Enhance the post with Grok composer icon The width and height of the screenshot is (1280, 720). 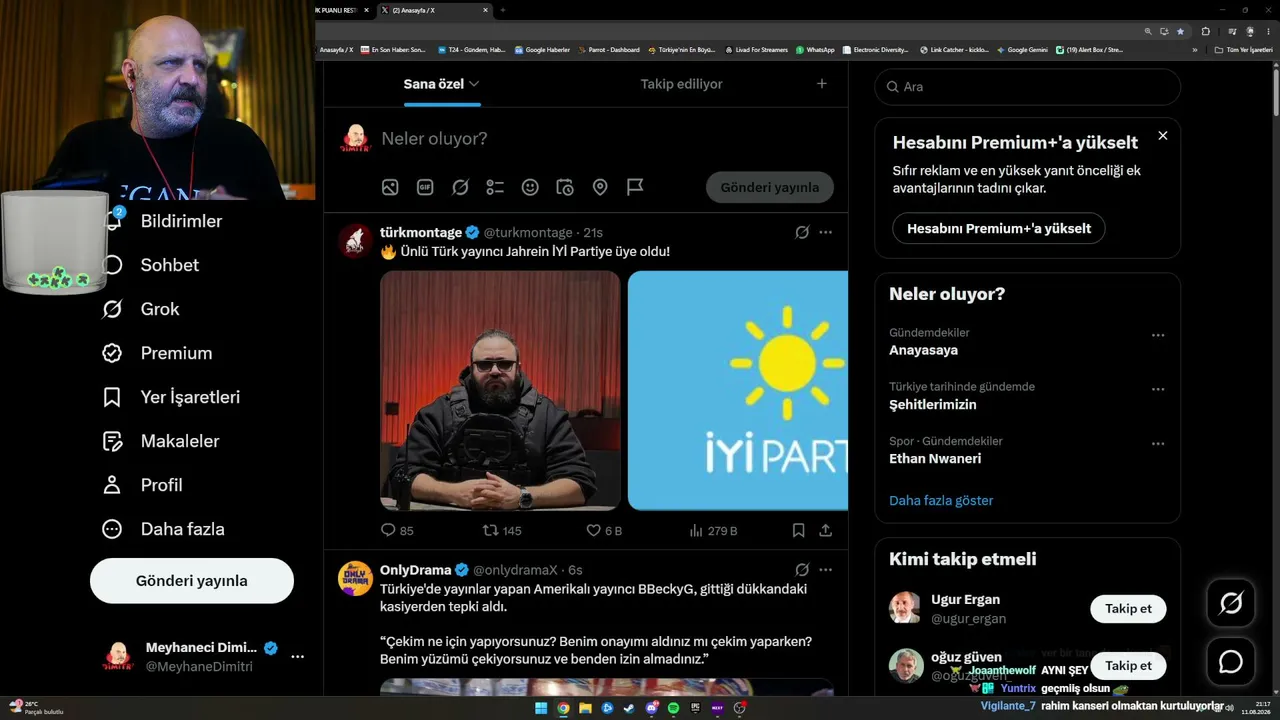pyautogui.click(x=460, y=187)
